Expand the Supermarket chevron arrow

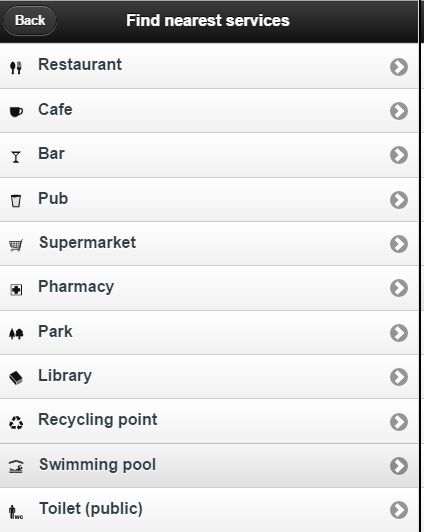pos(399,244)
